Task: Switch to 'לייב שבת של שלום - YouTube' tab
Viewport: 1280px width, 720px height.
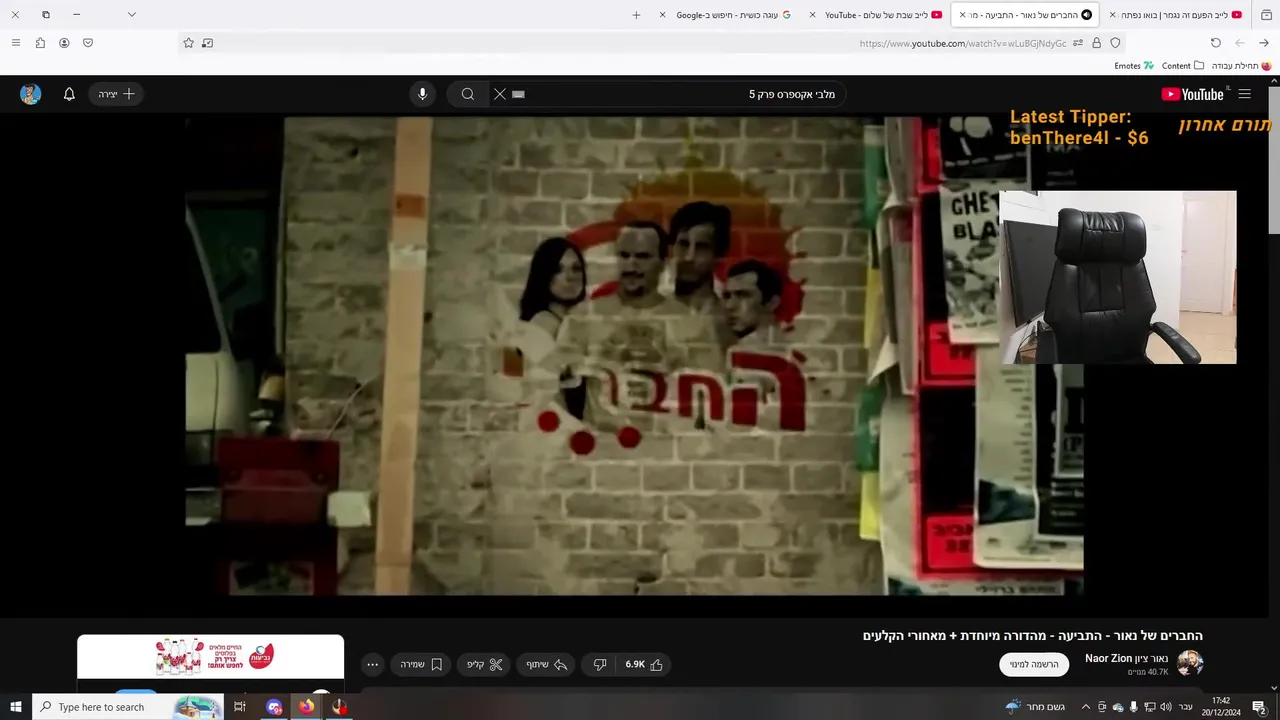Action: pyautogui.click(x=876, y=15)
